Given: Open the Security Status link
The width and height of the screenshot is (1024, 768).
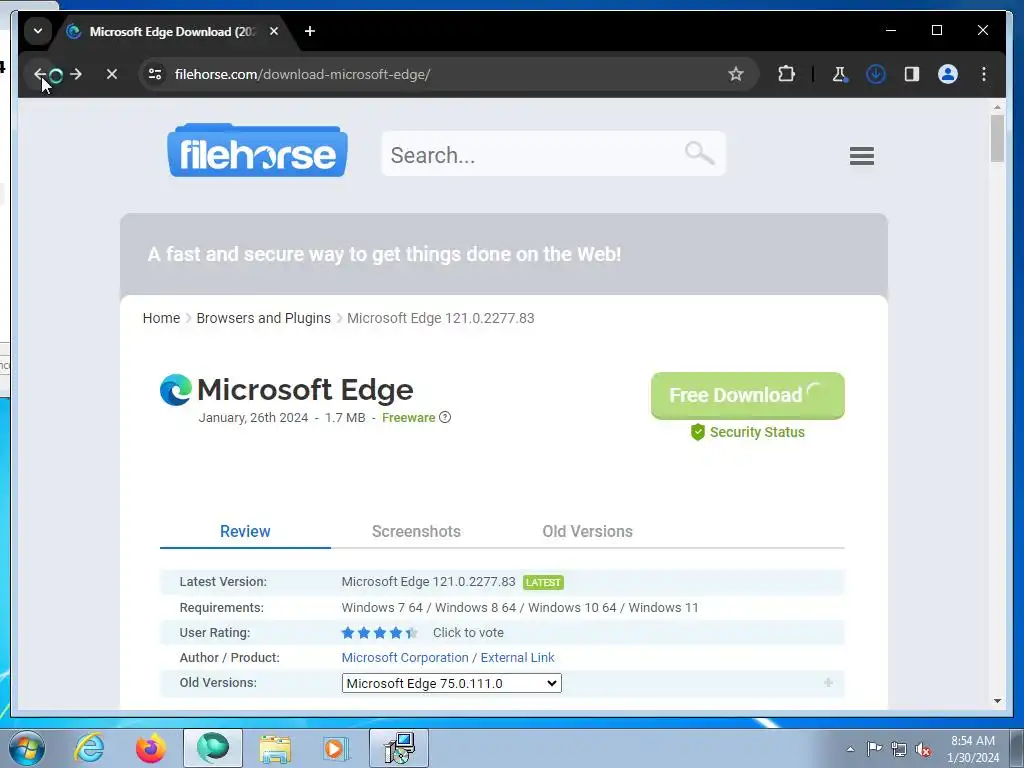Looking at the screenshot, I should (x=748, y=432).
